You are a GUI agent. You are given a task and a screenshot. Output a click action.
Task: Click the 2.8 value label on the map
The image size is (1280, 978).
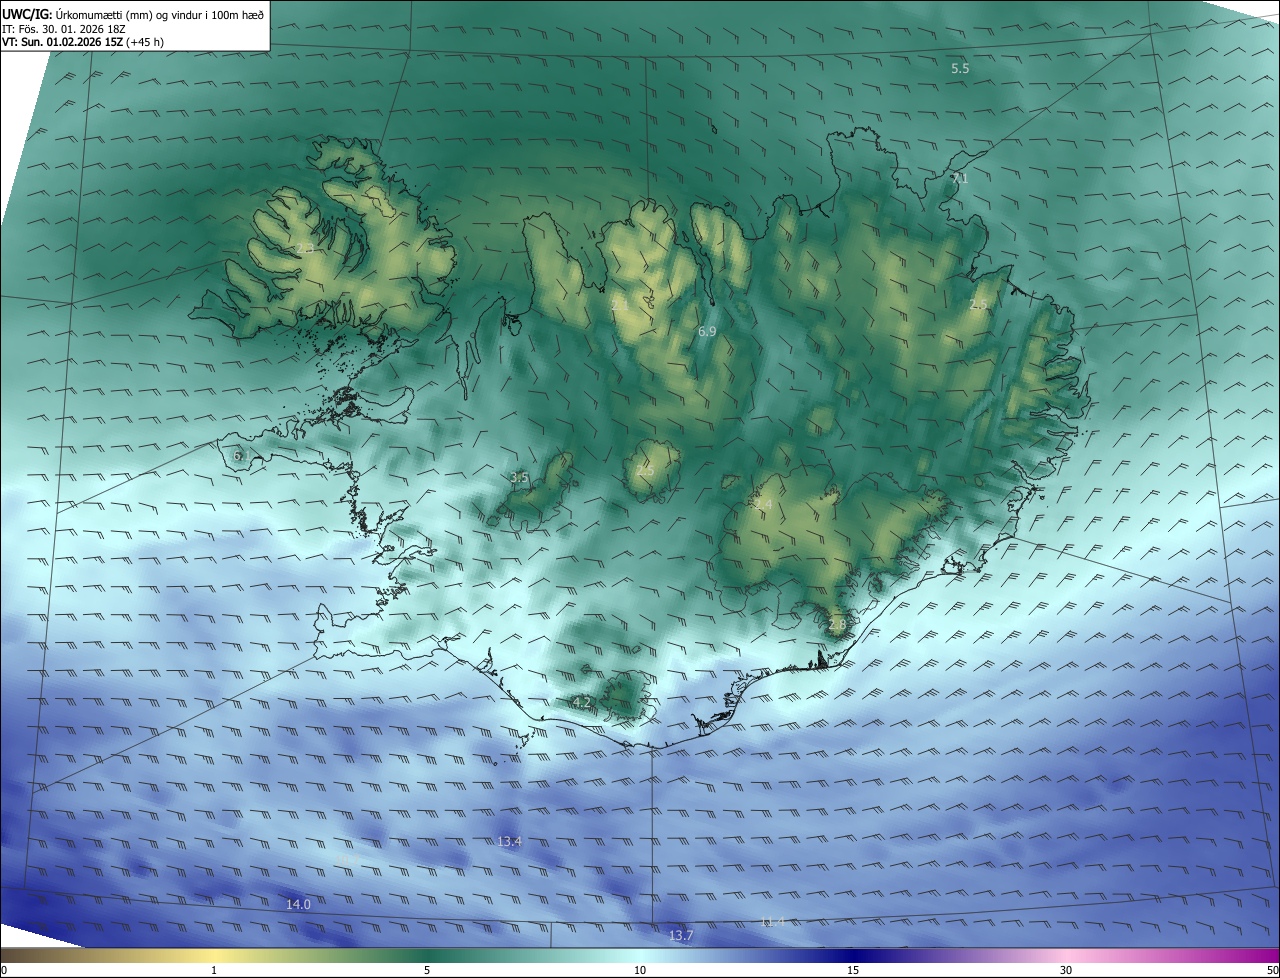[x=837, y=624]
